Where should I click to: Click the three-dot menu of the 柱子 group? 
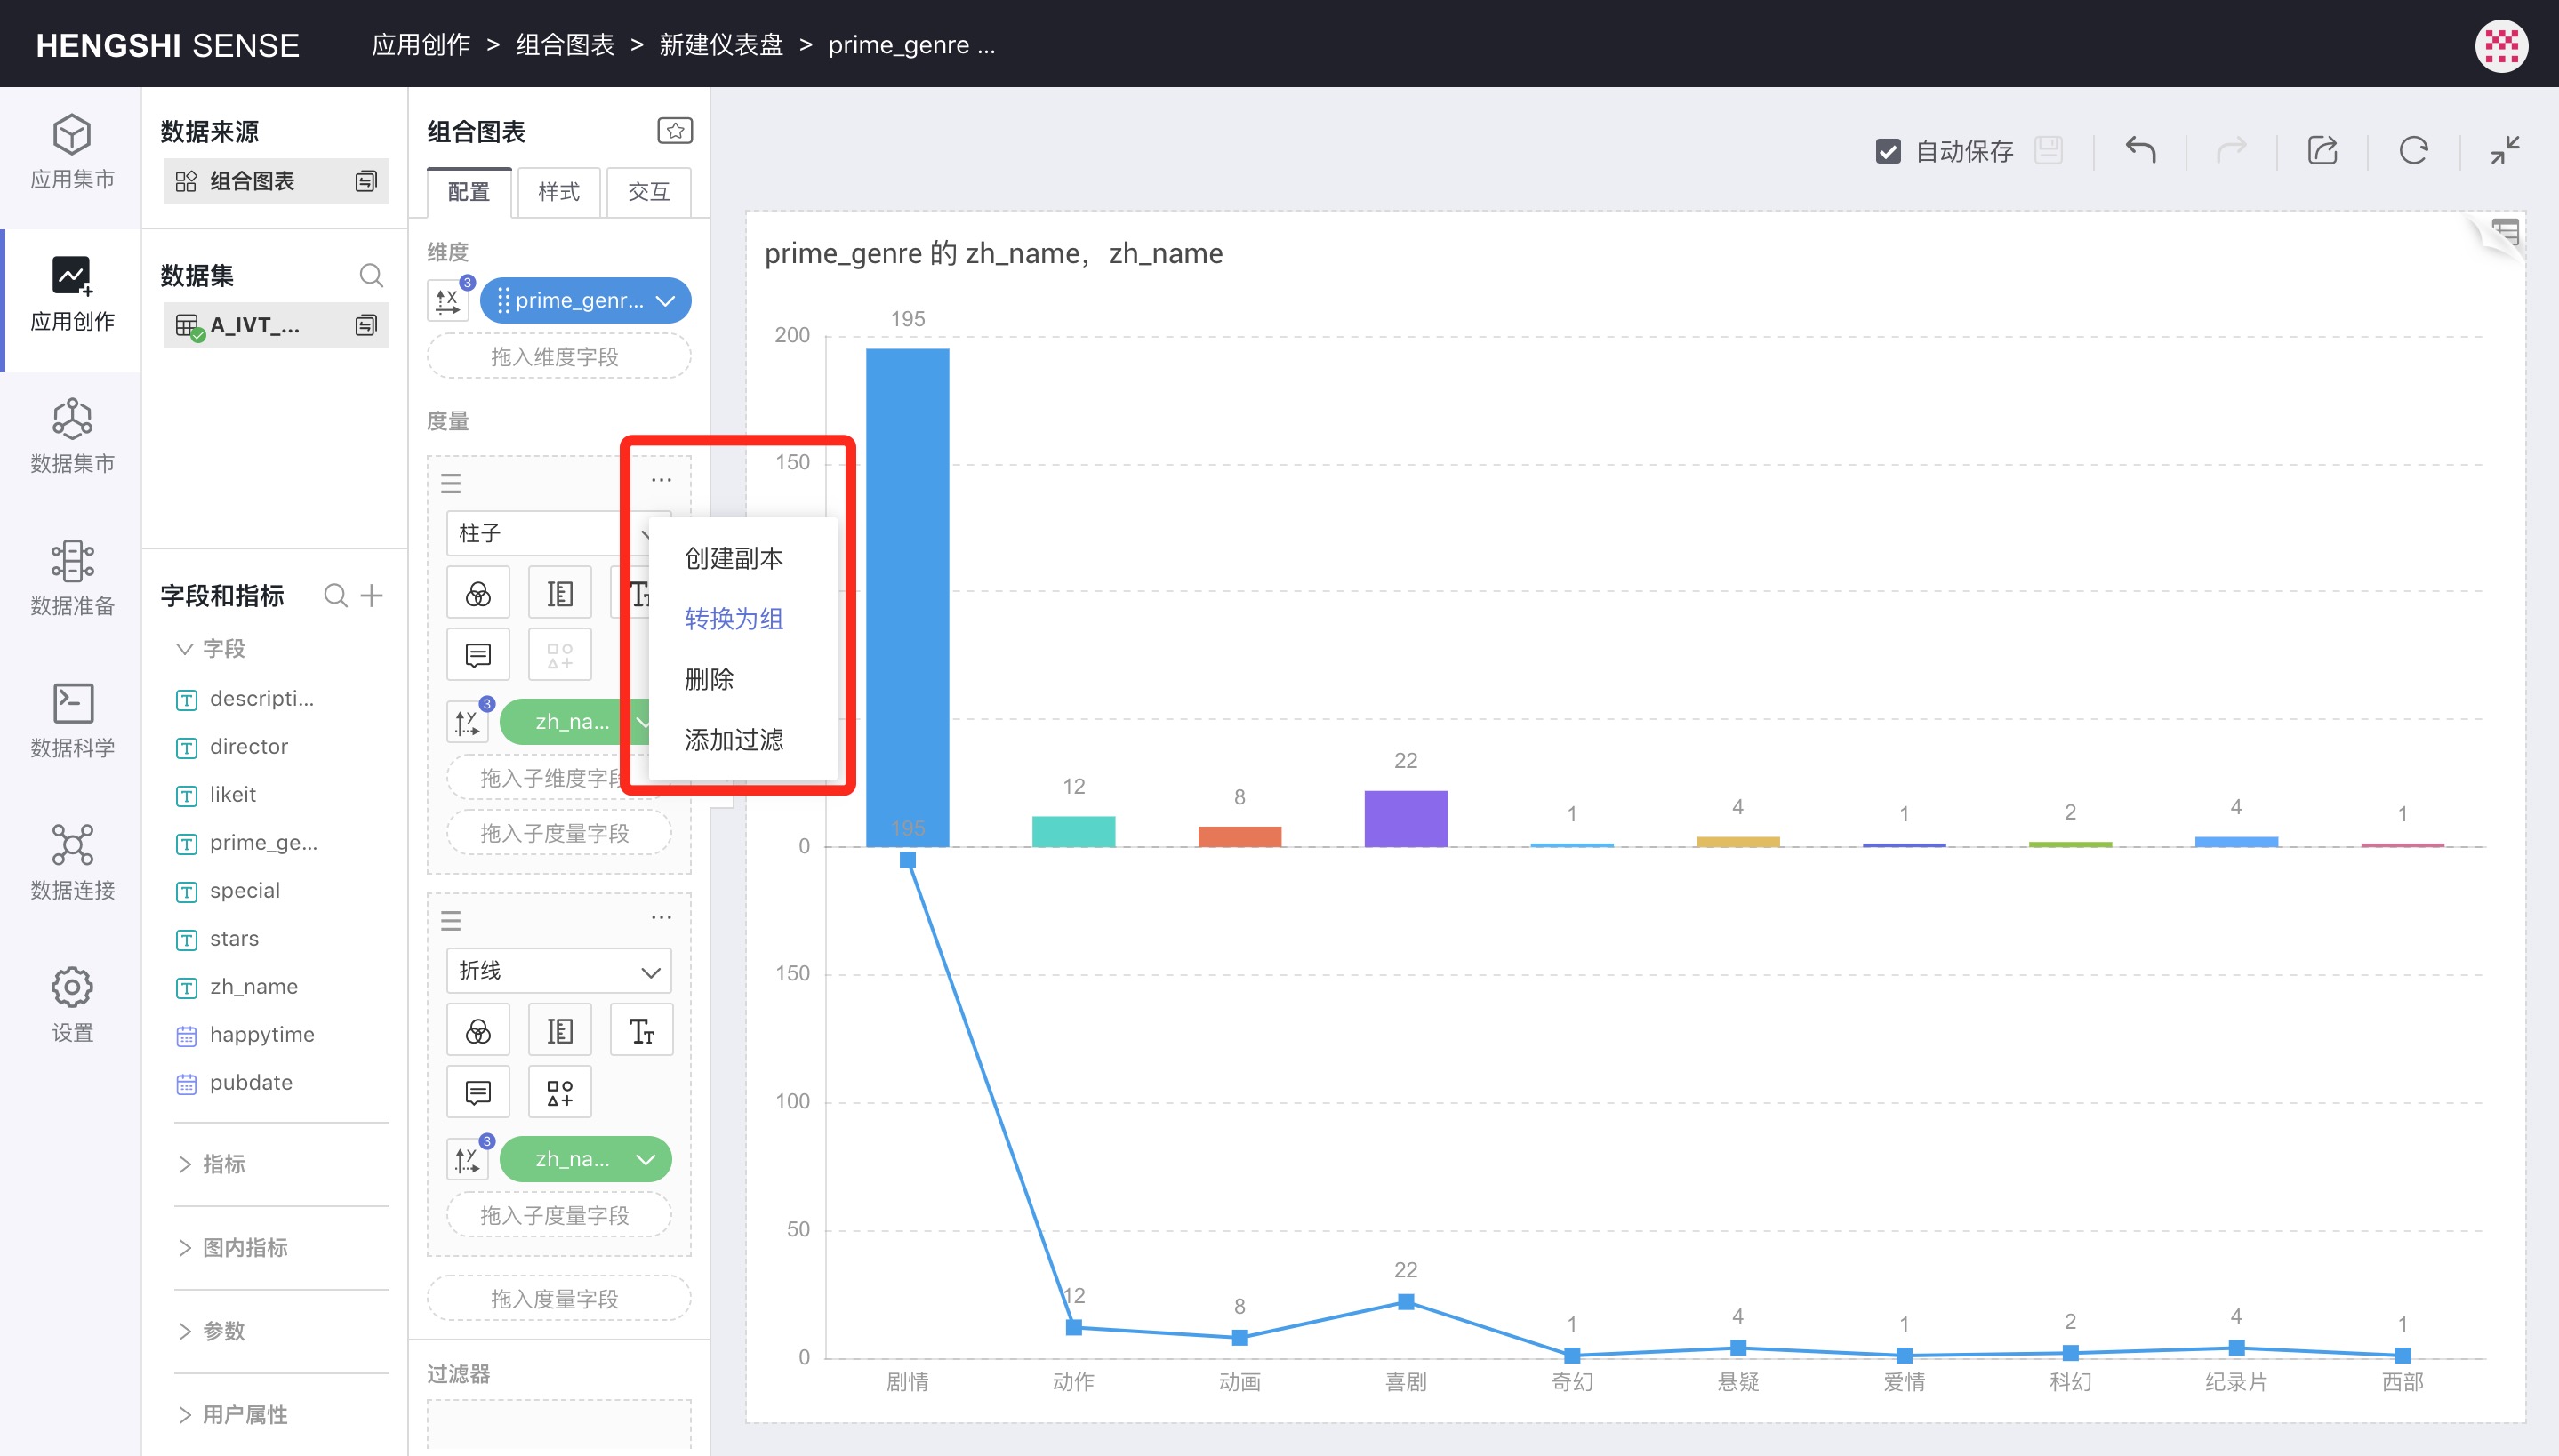point(661,480)
